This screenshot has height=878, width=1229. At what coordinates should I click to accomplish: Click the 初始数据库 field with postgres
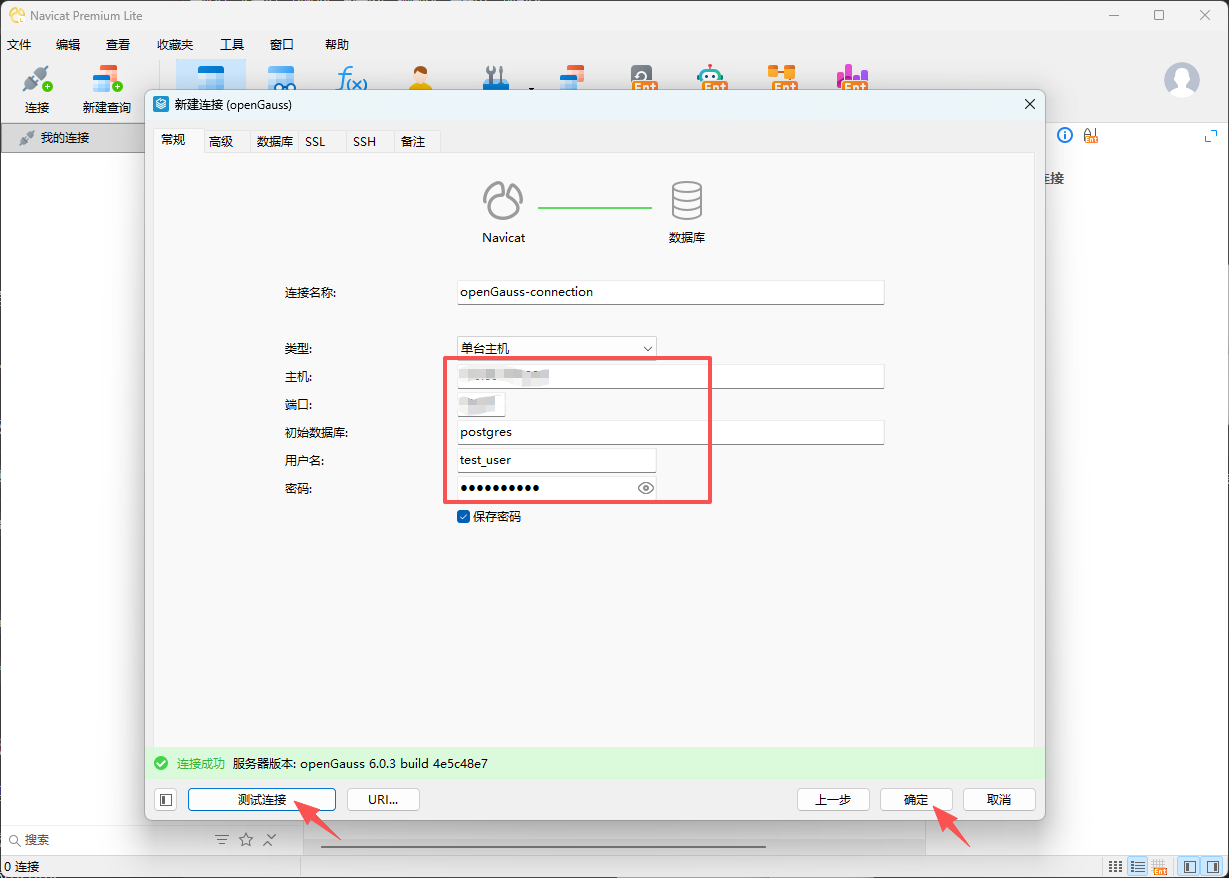[671, 432]
